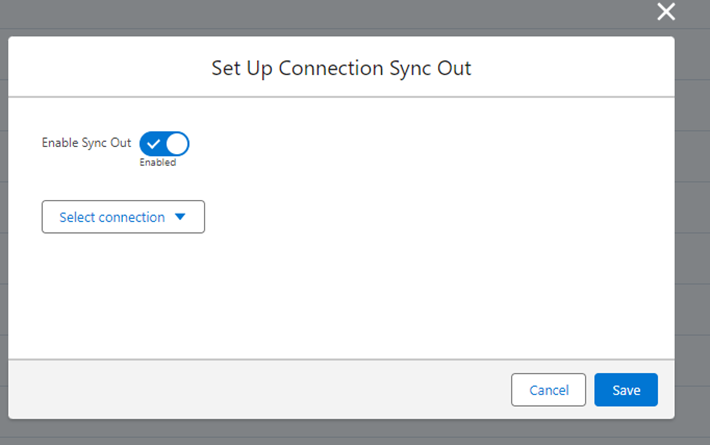Save the connection sync settings

click(626, 390)
